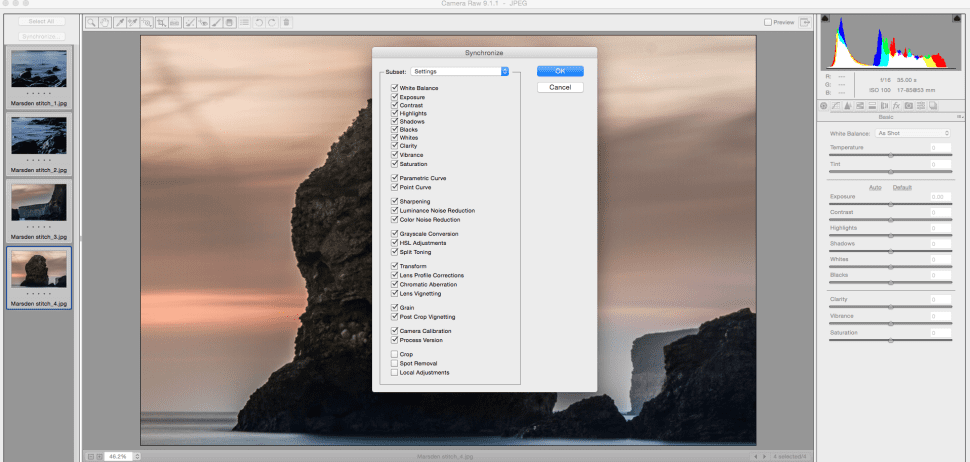Screen dimensions: 970x462
Task: Open White Balance As Shot dropdown
Action: (x=913, y=133)
